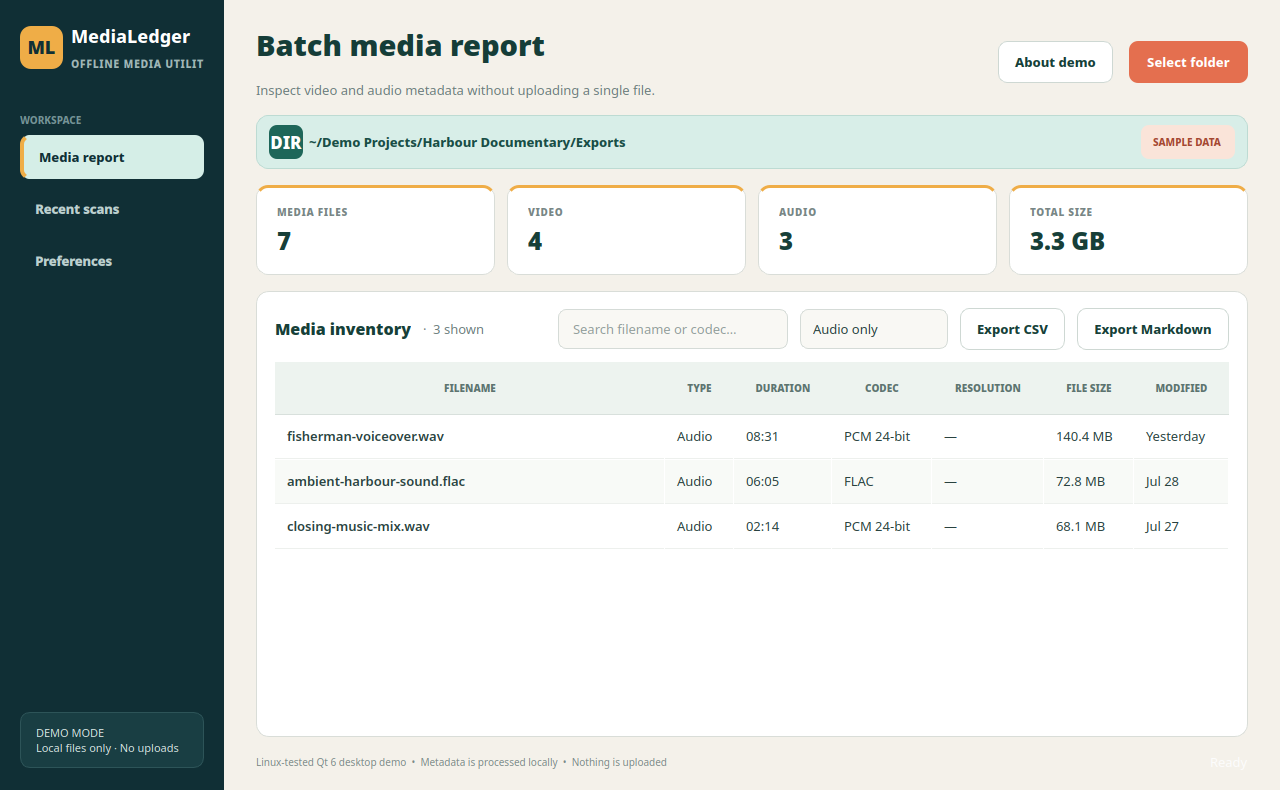Sort by the FILE SIZE column header
The image size is (1280, 790).
(x=1089, y=388)
